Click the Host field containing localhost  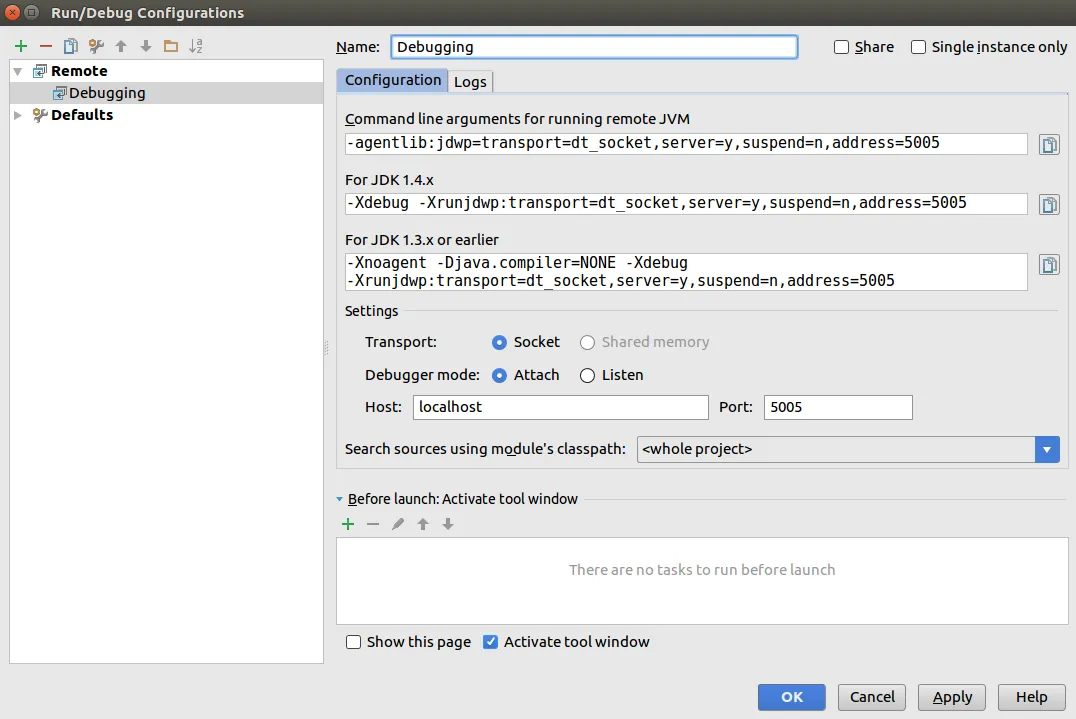coord(561,407)
